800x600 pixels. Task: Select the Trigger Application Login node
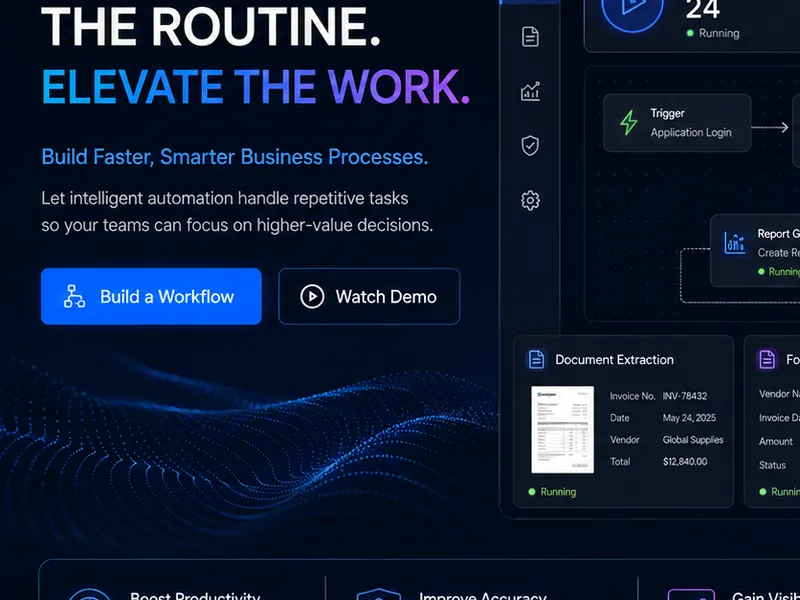[677, 123]
